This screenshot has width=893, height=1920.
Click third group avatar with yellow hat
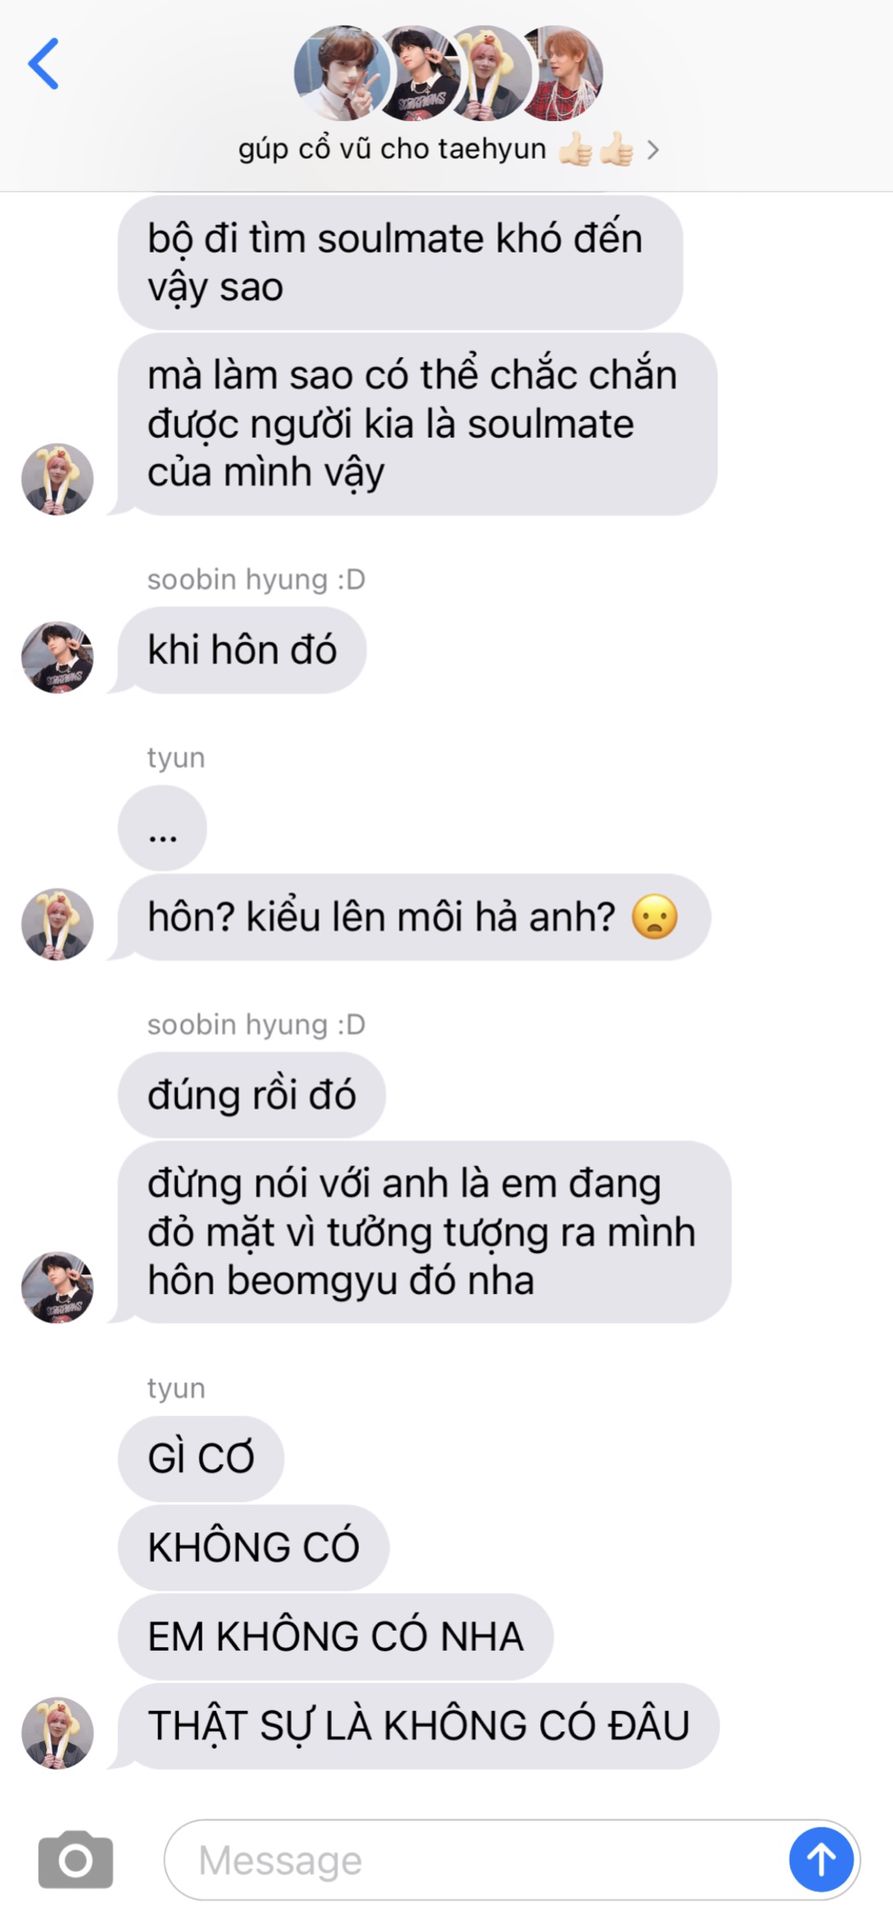(x=490, y=73)
